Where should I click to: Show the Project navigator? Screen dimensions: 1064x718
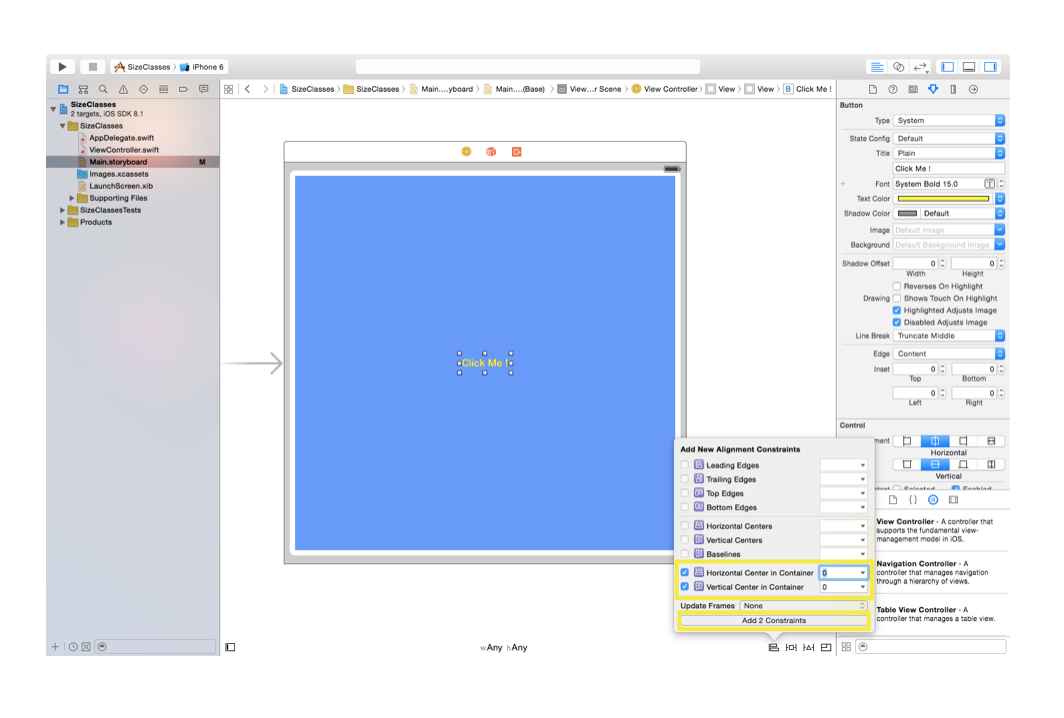click(63, 90)
